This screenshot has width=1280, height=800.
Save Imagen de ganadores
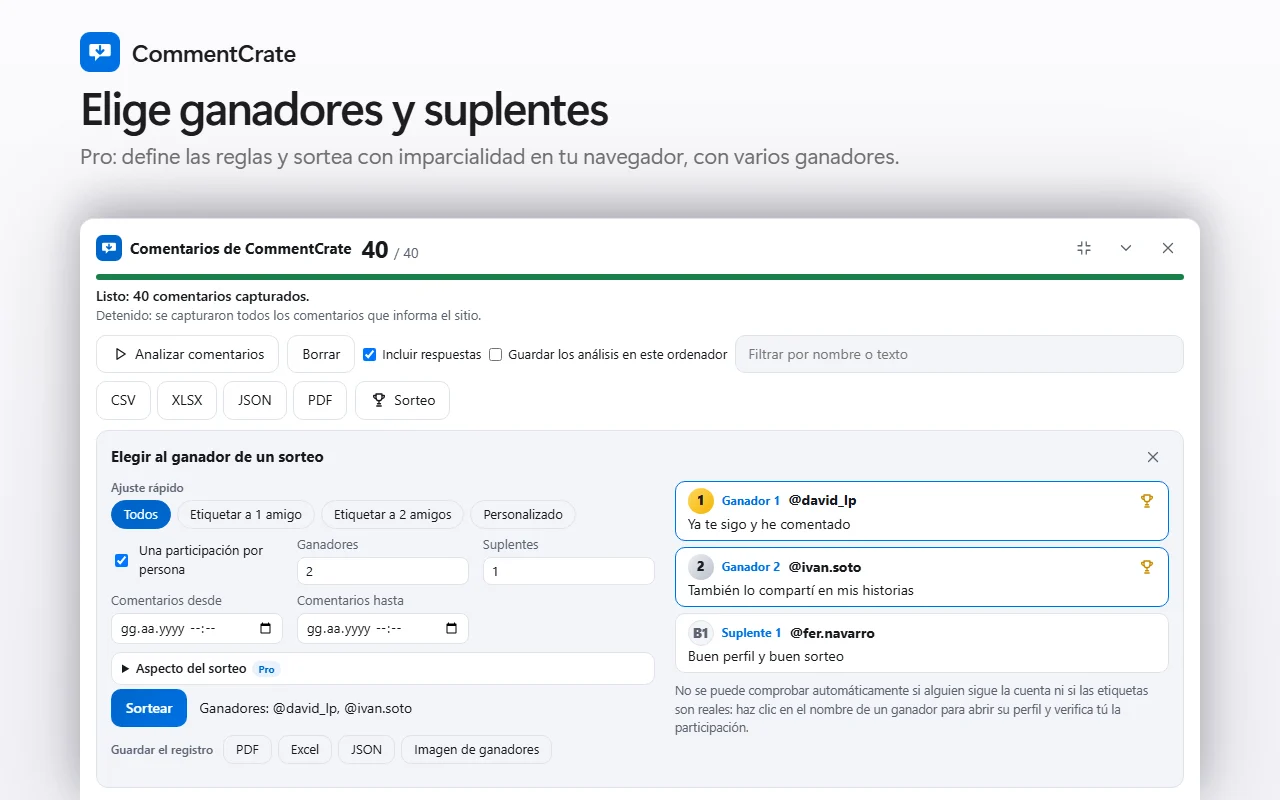click(476, 749)
